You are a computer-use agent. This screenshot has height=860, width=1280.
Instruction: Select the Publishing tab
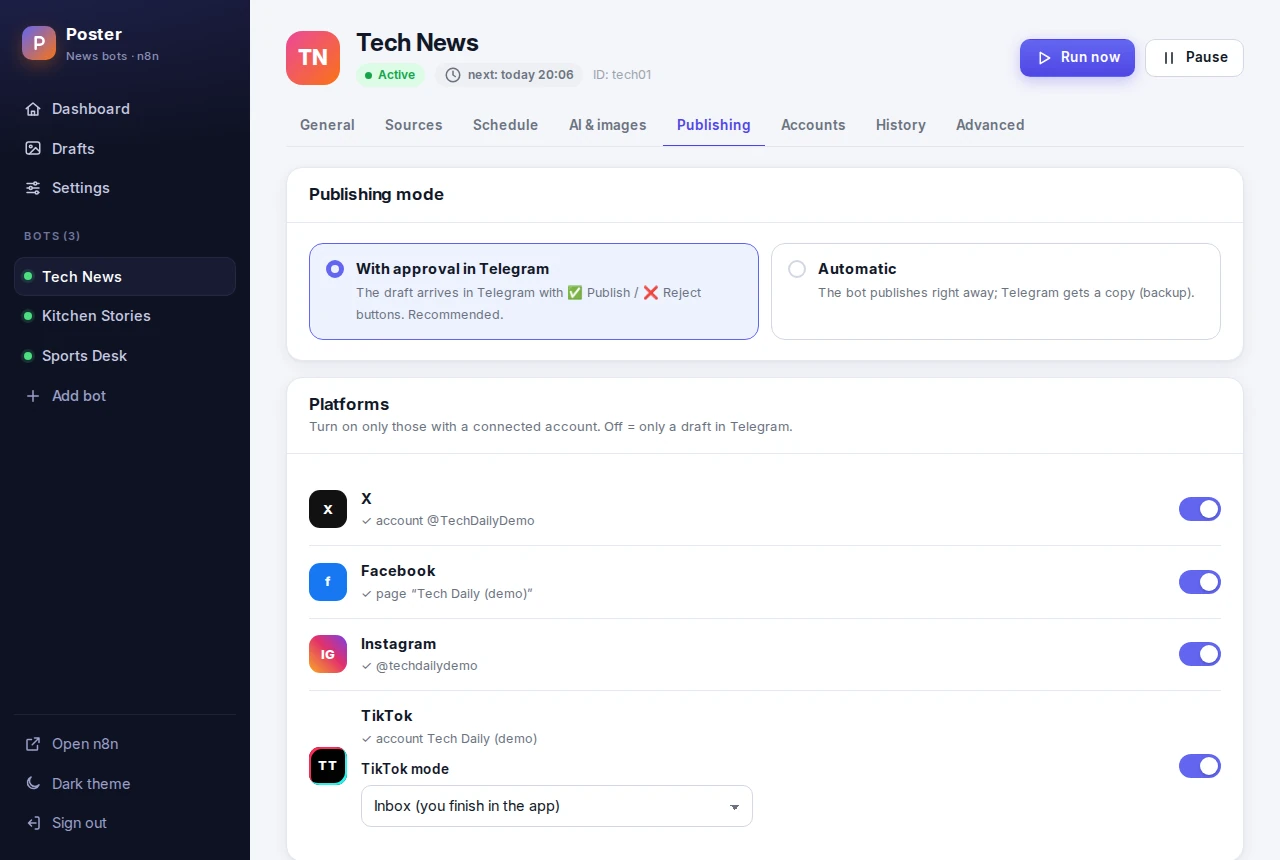coord(714,125)
